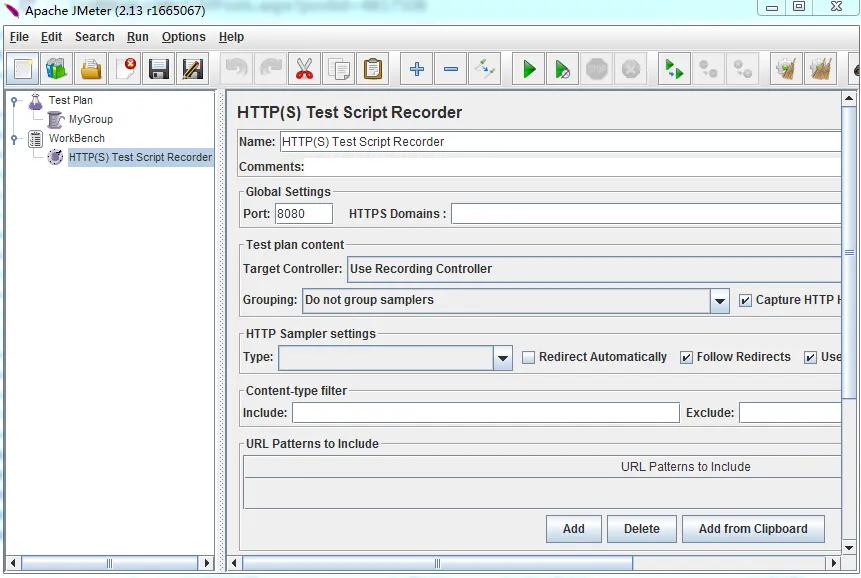Click right panel vertical scrollbar thumb

(848, 252)
